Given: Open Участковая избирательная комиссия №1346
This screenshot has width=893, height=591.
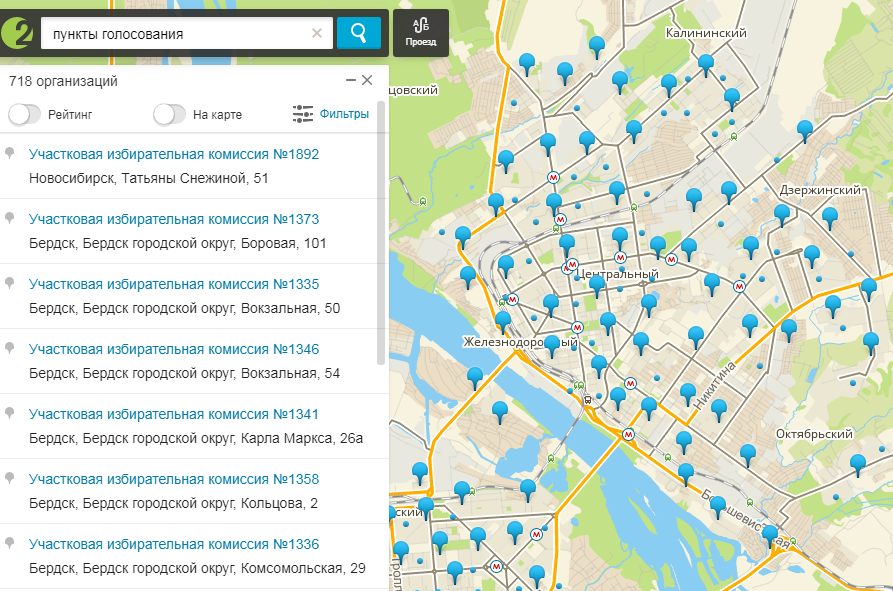Looking at the screenshot, I should click(174, 349).
